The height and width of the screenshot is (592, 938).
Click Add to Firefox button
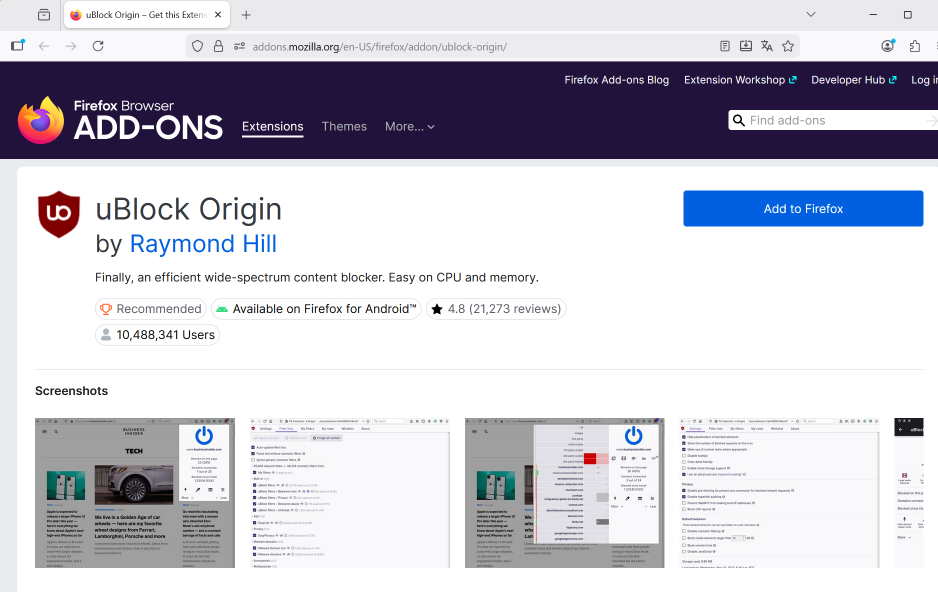(803, 209)
